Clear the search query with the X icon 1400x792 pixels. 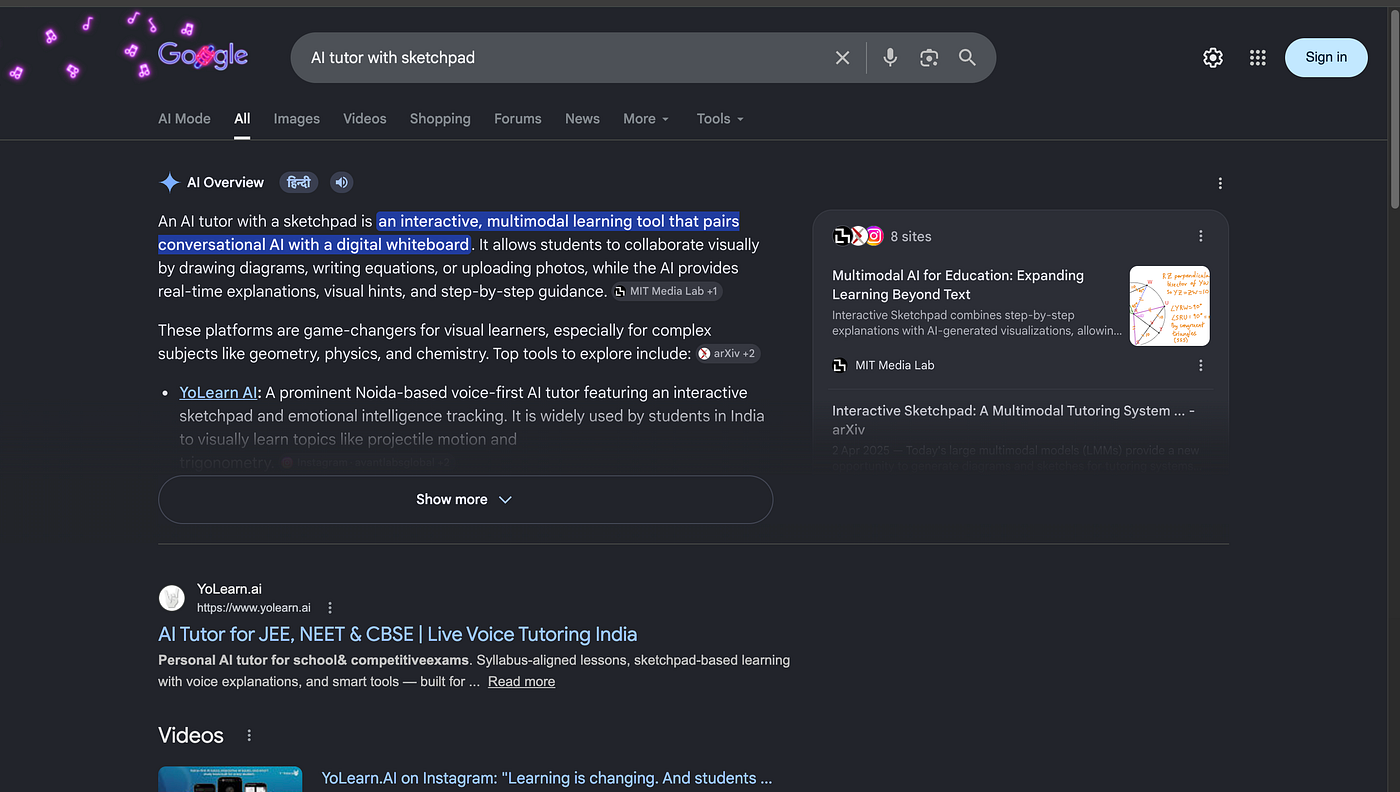(842, 58)
